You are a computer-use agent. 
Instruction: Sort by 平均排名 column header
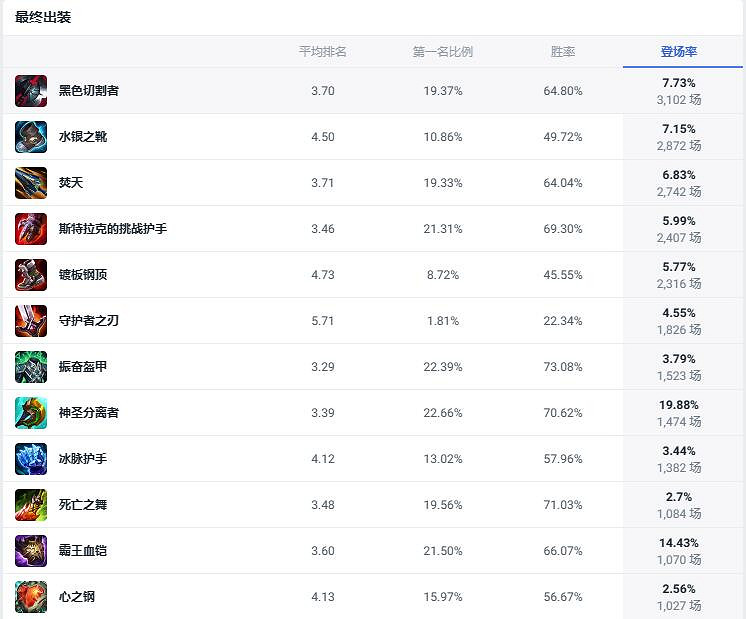322,52
